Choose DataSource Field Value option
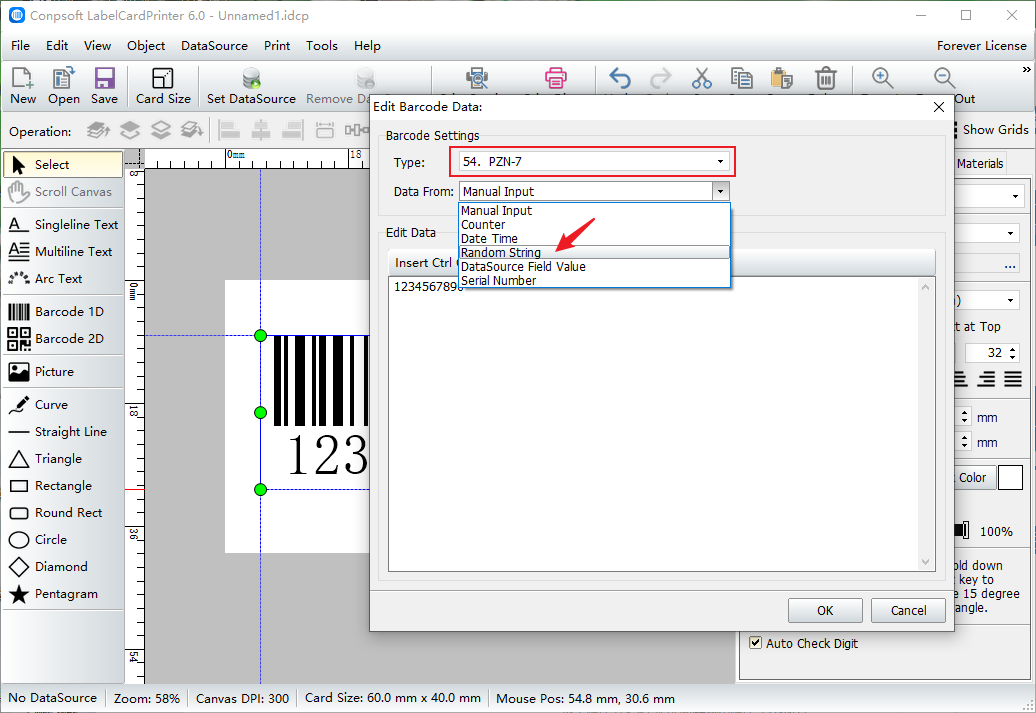The image size is (1036, 713). click(594, 266)
